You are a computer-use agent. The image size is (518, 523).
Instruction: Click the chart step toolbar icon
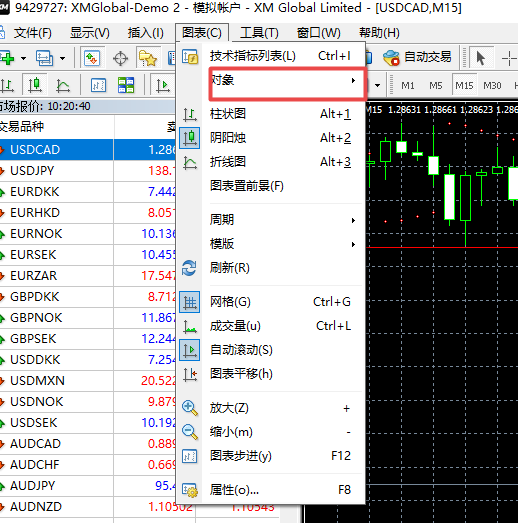tap(98, 85)
